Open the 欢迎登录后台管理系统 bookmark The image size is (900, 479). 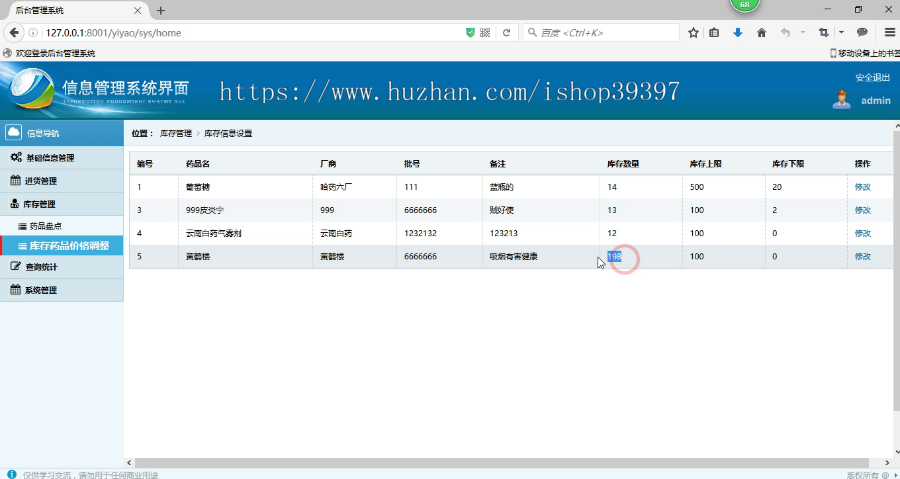tap(49, 53)
